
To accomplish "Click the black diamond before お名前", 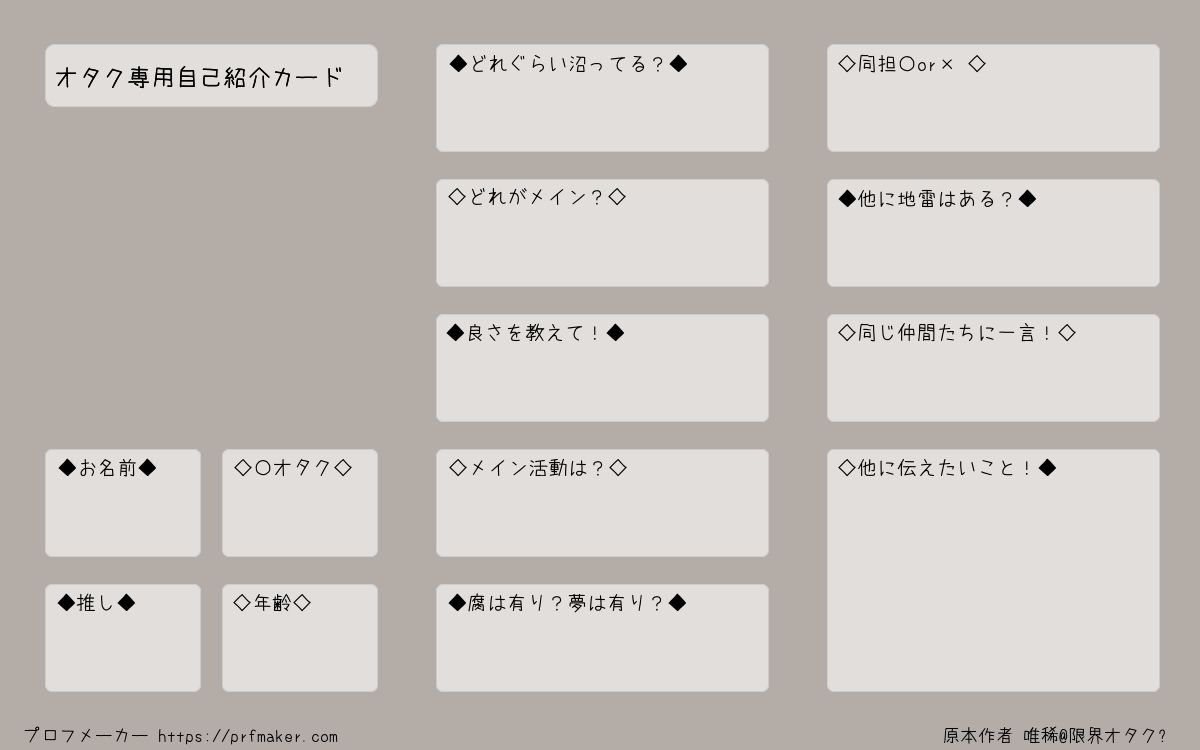I will pyautogui.click(x=67, y=468).
